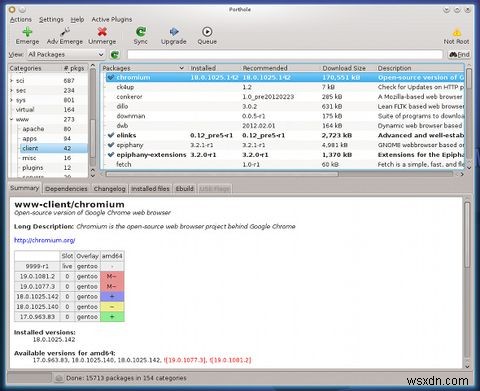Image resolution: width=480 pixels, height=391 pixels.
Task: Click the Unmerge red X icon
Action: 102,32
